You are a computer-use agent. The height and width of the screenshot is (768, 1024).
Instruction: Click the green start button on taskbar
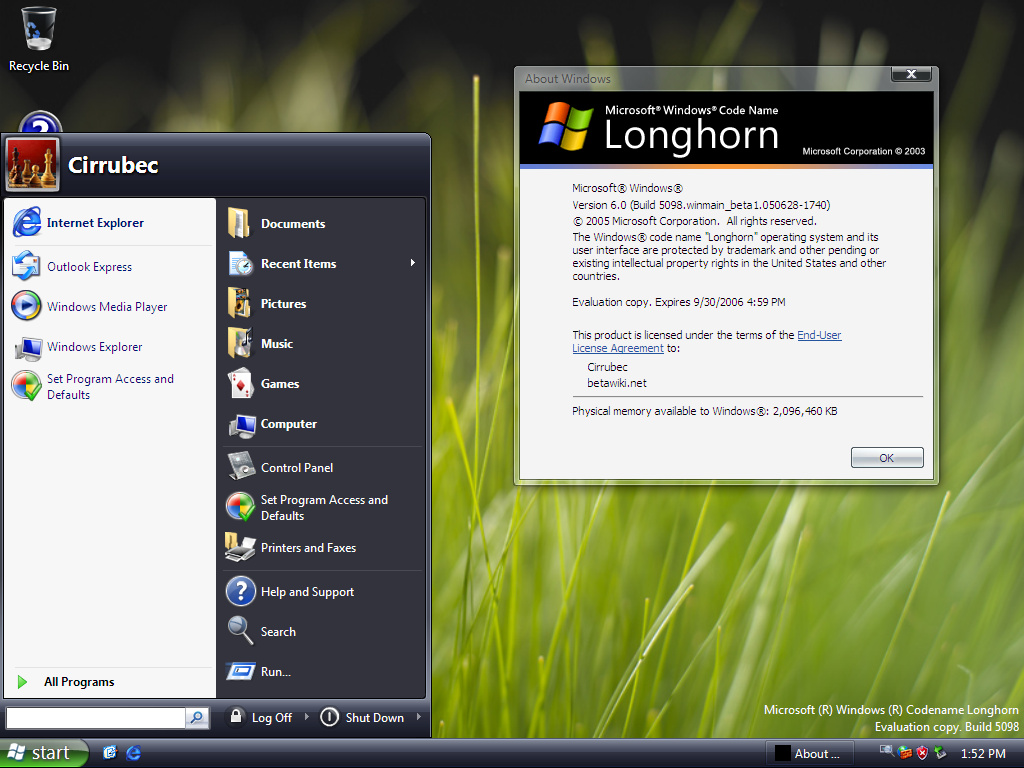pyautogui.click(x=42, y=753)
